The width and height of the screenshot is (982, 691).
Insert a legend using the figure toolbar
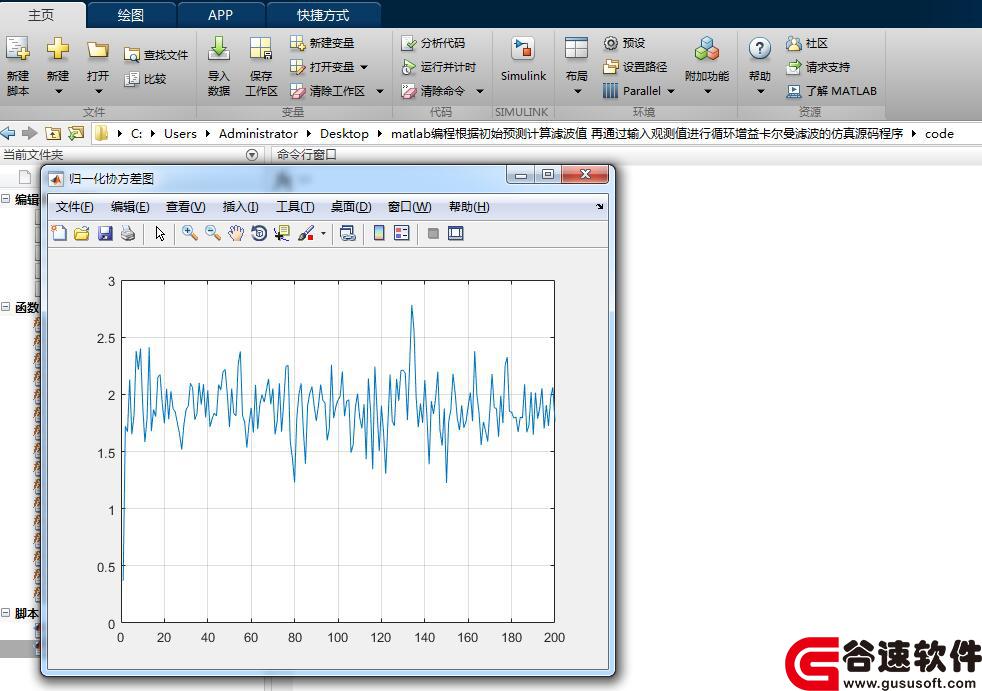pyautogui.click(x=401, y=234)
